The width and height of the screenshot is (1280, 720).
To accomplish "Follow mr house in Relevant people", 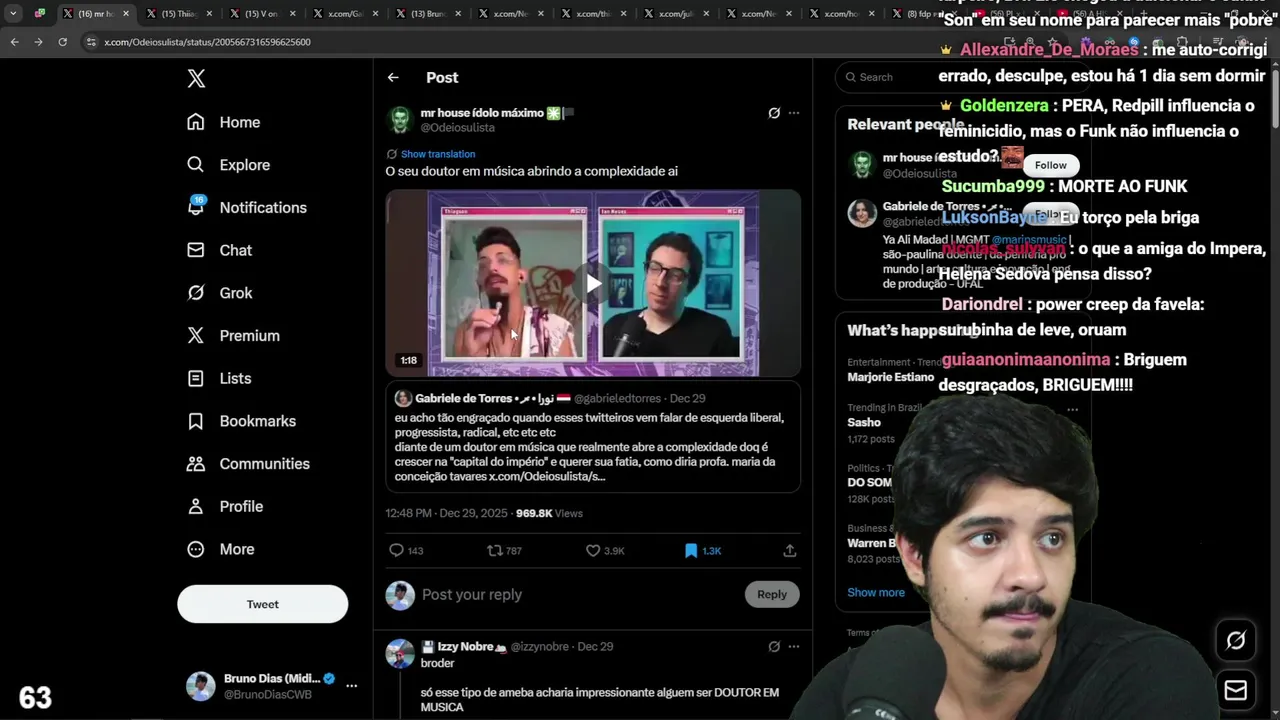I will 1051,165.
